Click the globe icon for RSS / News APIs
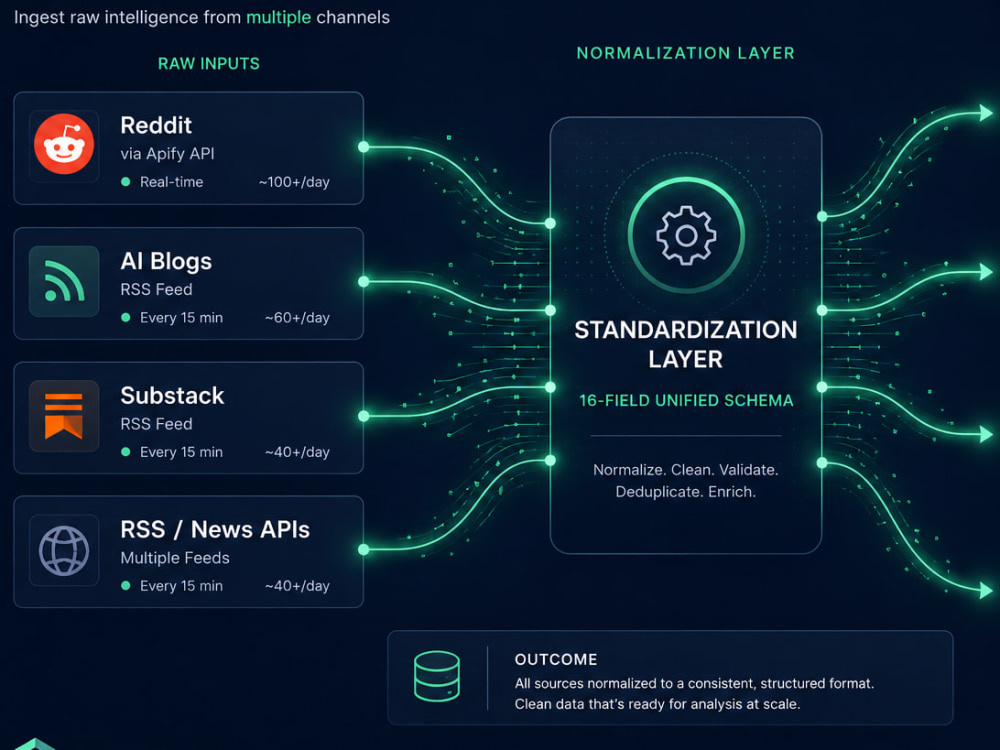The image size is (1000, 750). coord(64,550)
